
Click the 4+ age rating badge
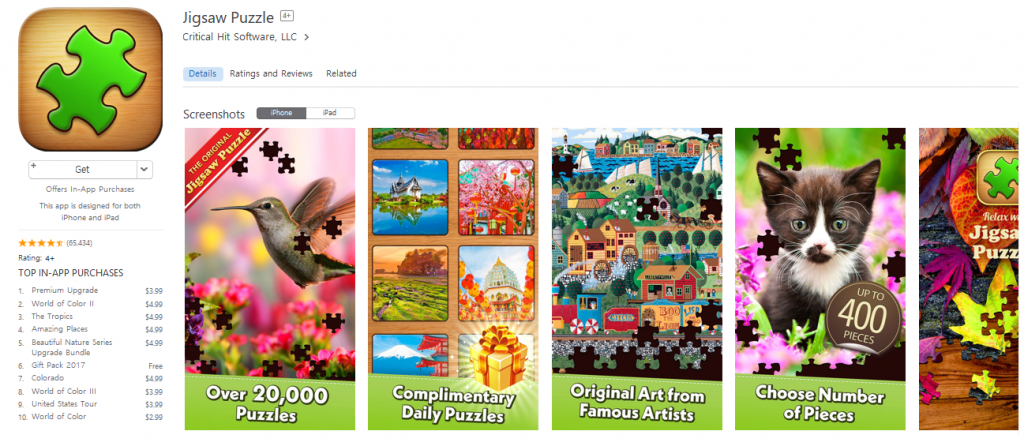(x=287, y=16)
